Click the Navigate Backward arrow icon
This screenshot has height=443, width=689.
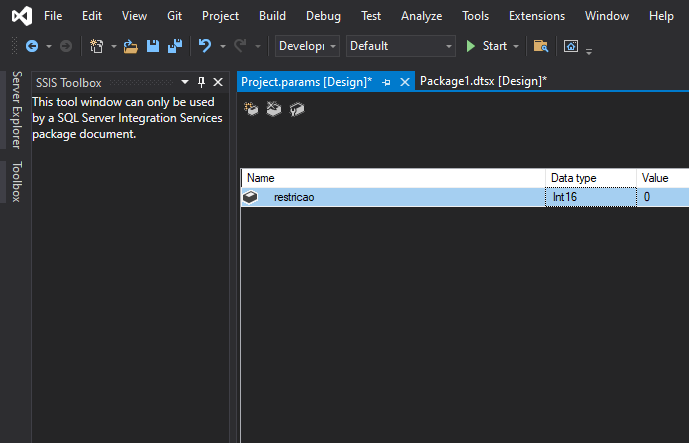click(32, 46)
